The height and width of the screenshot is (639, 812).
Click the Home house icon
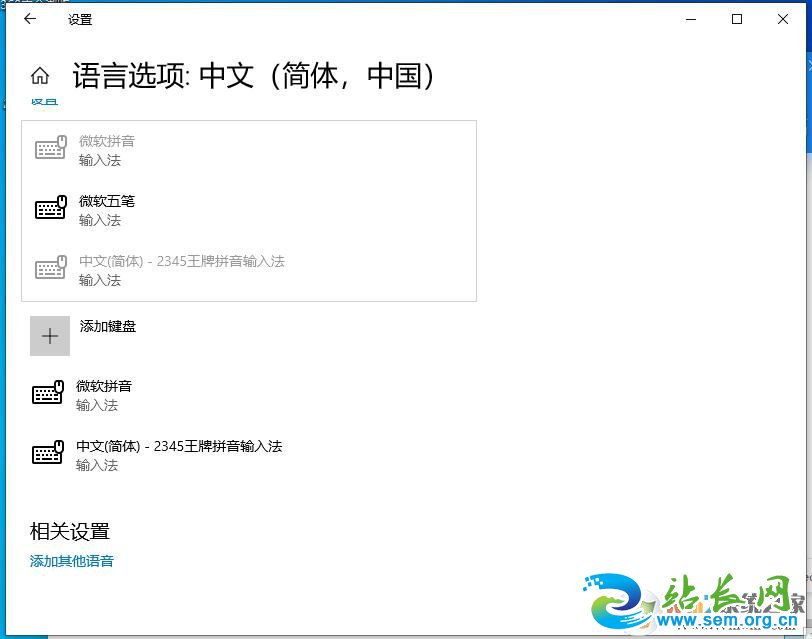(x=41, y=74)
